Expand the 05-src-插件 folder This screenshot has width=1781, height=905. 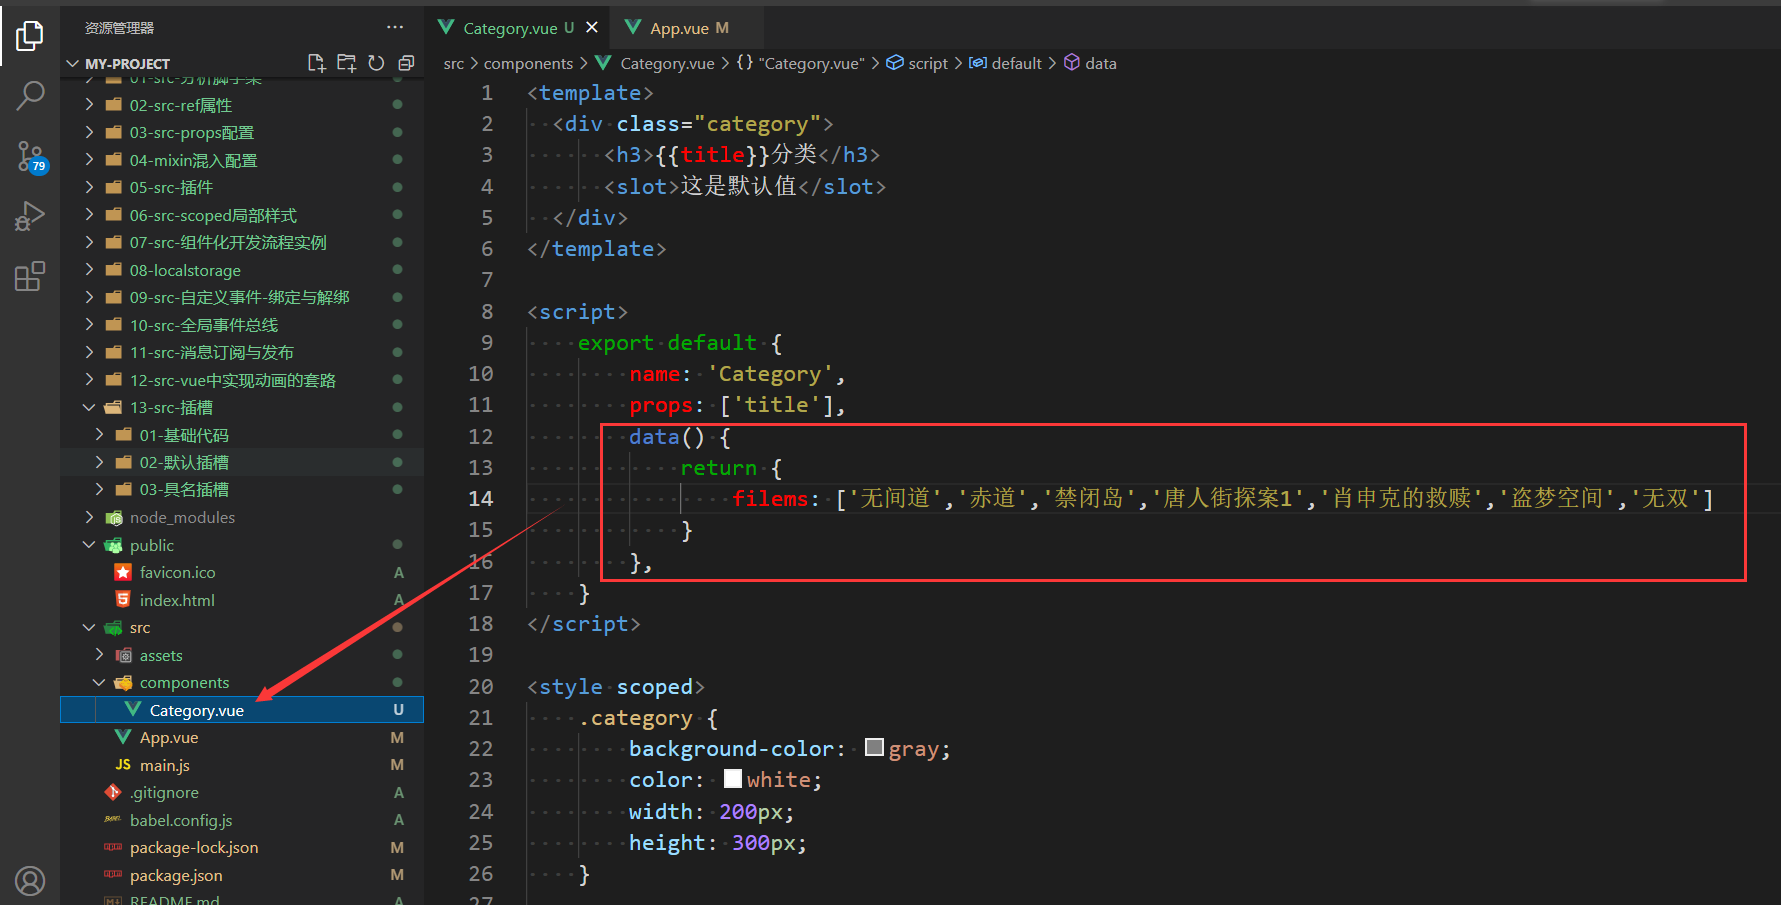171,188
